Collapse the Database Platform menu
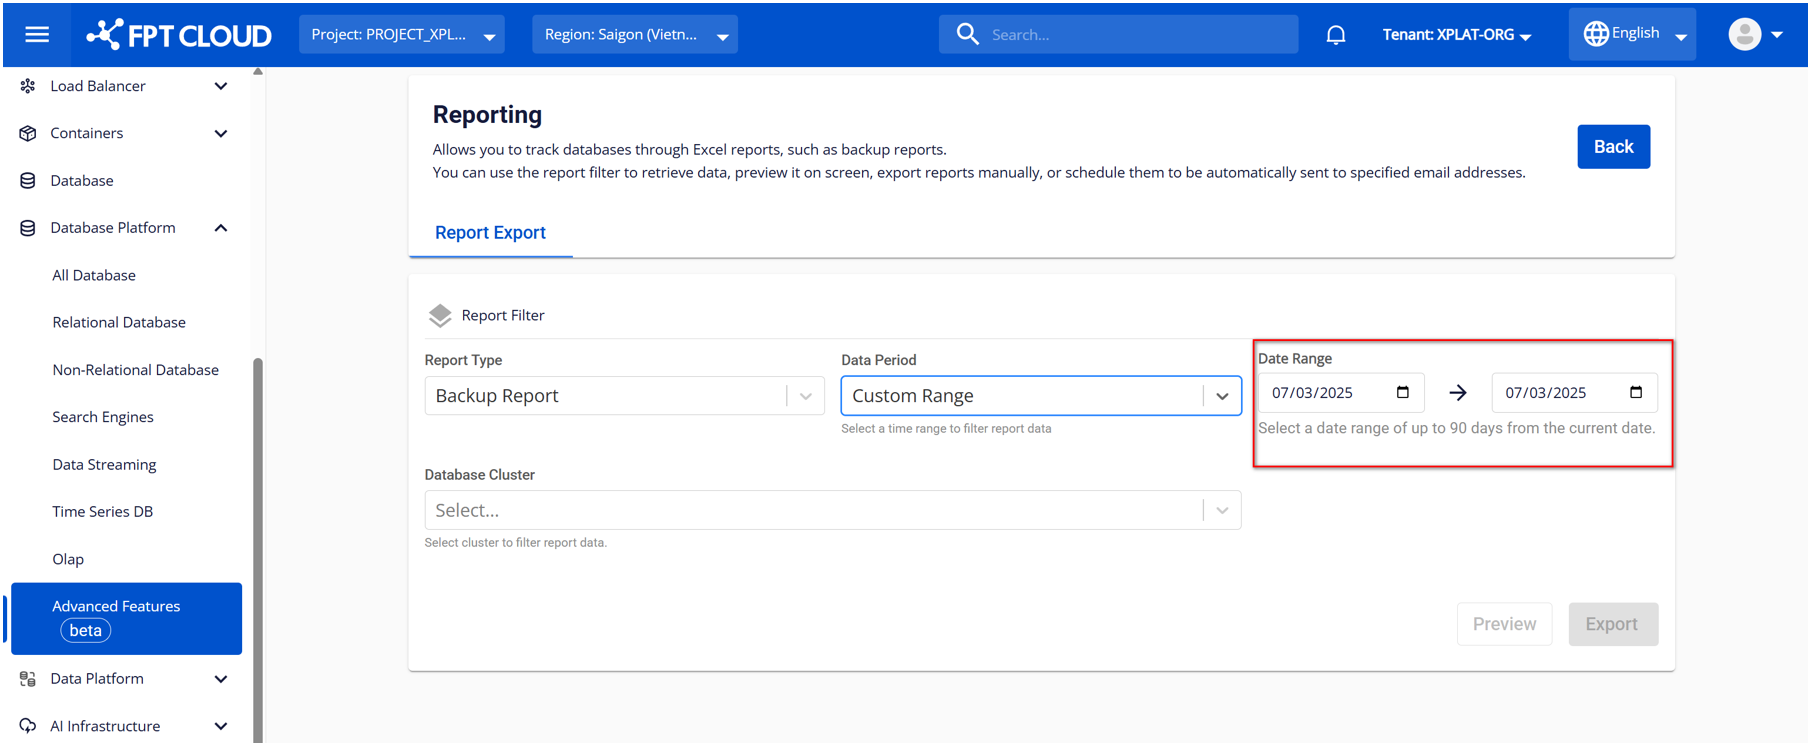1808x743 pixels. coord(221,228)
